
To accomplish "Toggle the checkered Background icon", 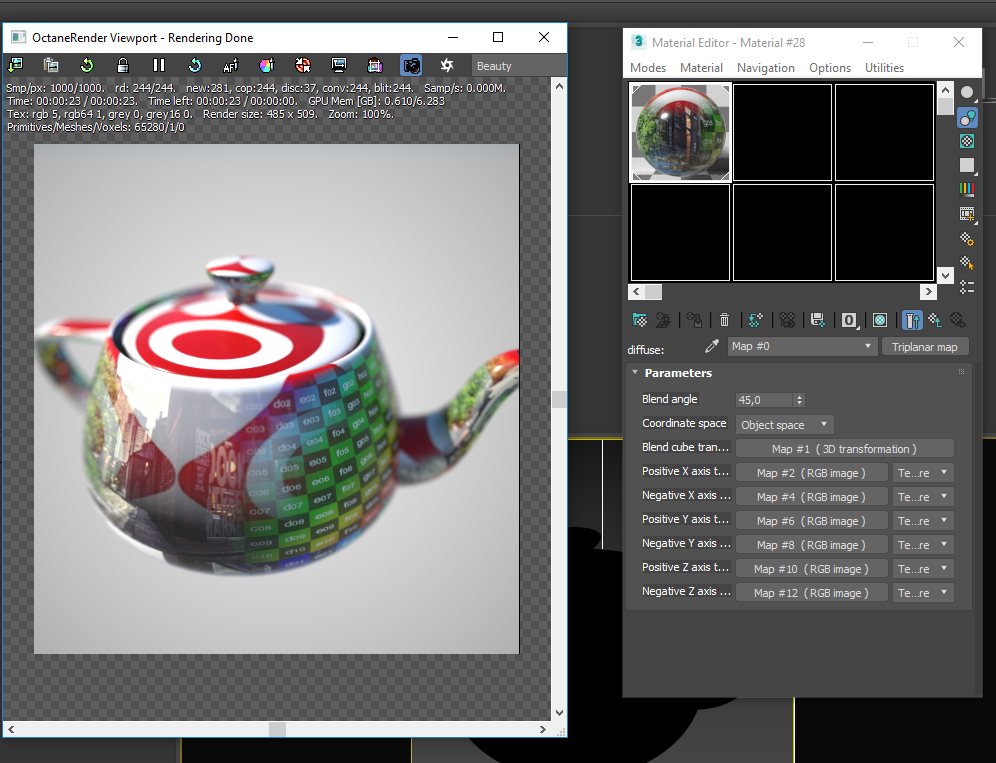I will (967, 141).
